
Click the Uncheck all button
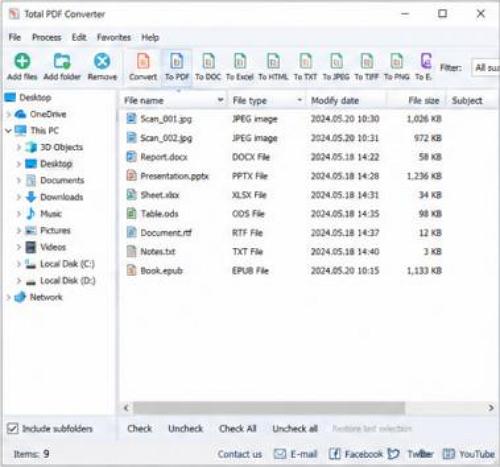tap(295, 428)
